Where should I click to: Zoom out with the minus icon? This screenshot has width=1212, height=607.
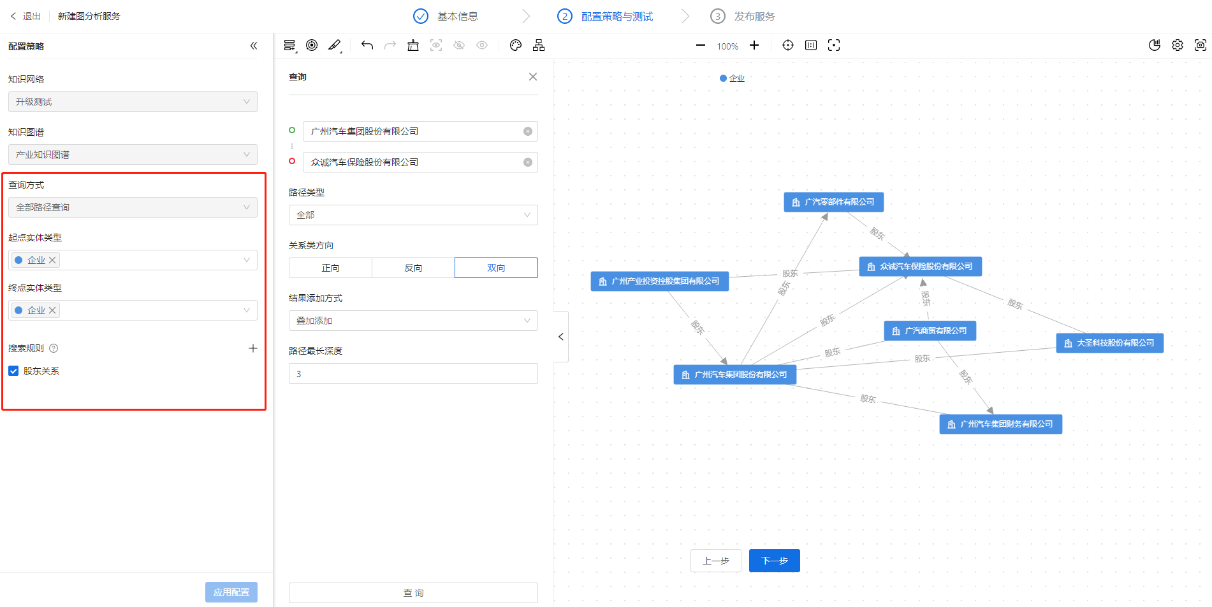coord(700,45)
